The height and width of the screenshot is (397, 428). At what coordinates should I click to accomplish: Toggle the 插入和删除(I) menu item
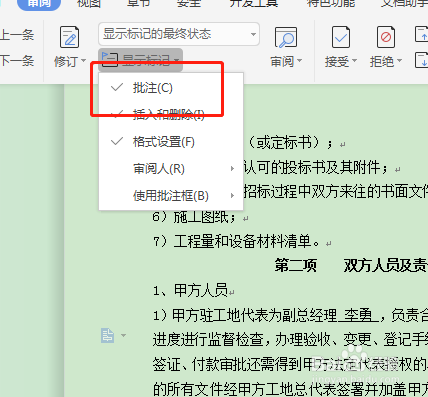(x=171, y=115)
